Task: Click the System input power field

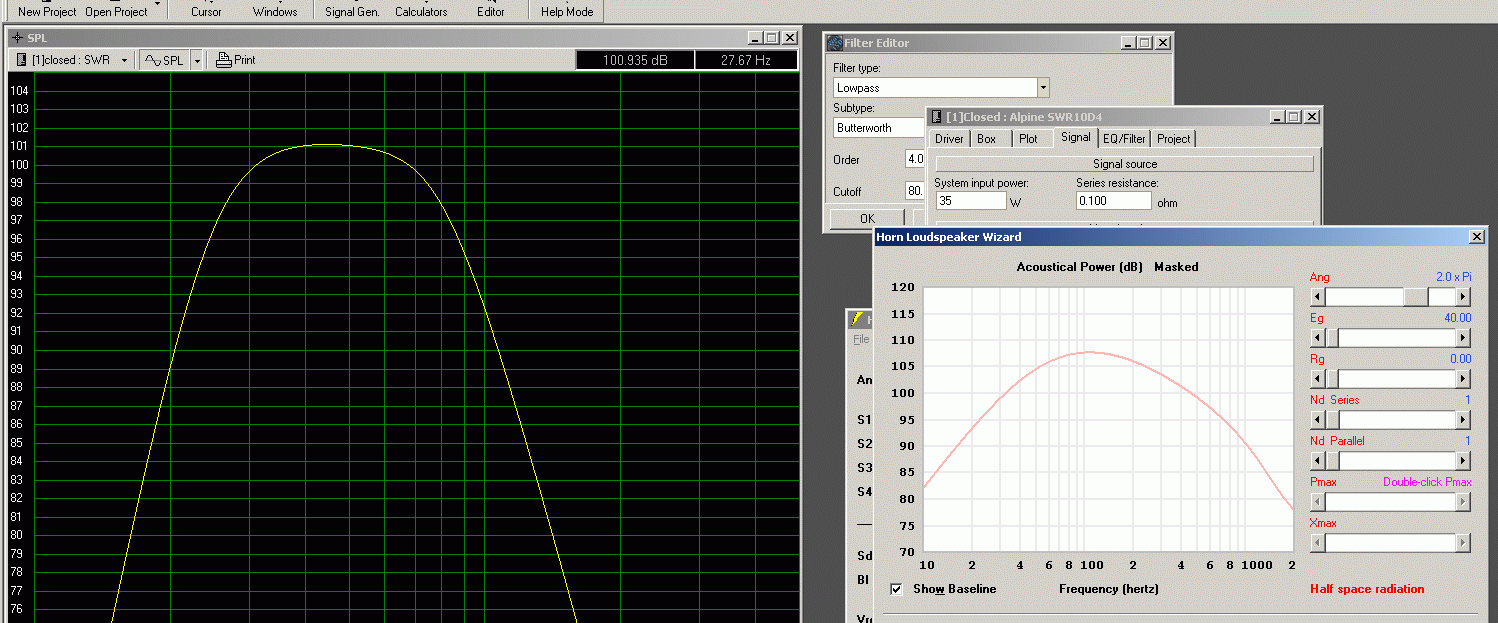Action: pyautogui.click(x=970, y=201)
